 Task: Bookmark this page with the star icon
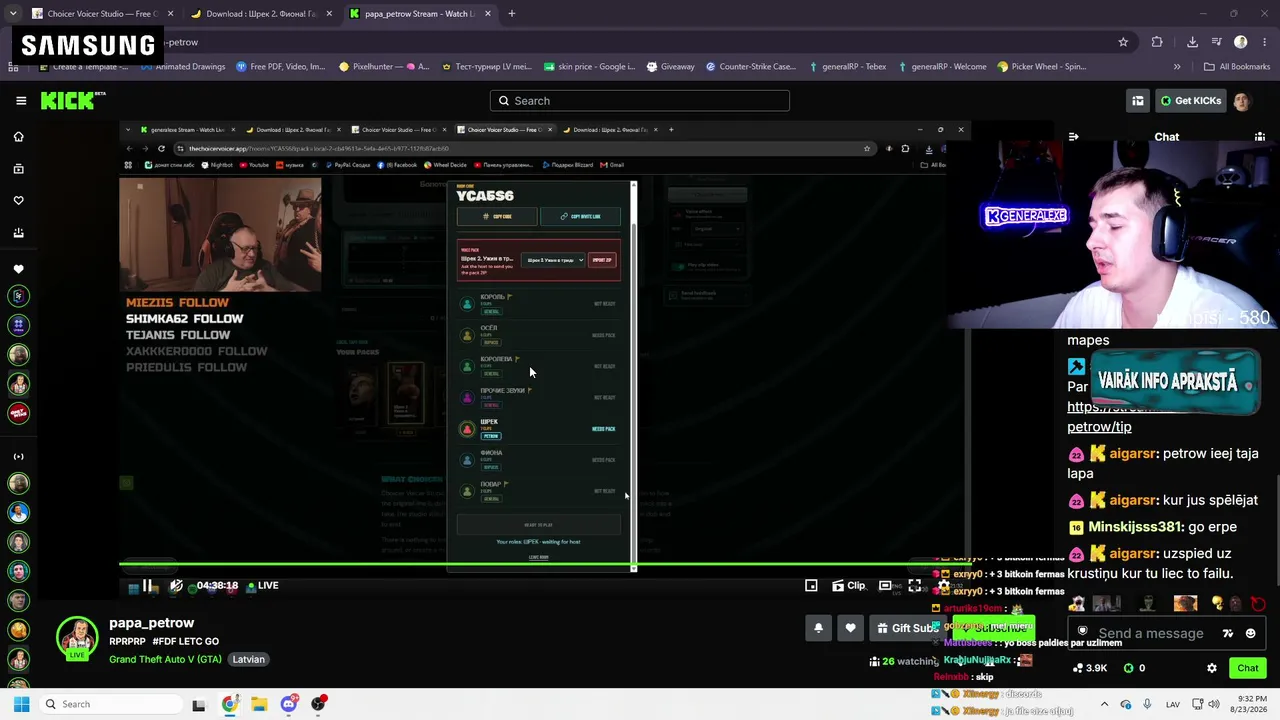coord(1123,42)
